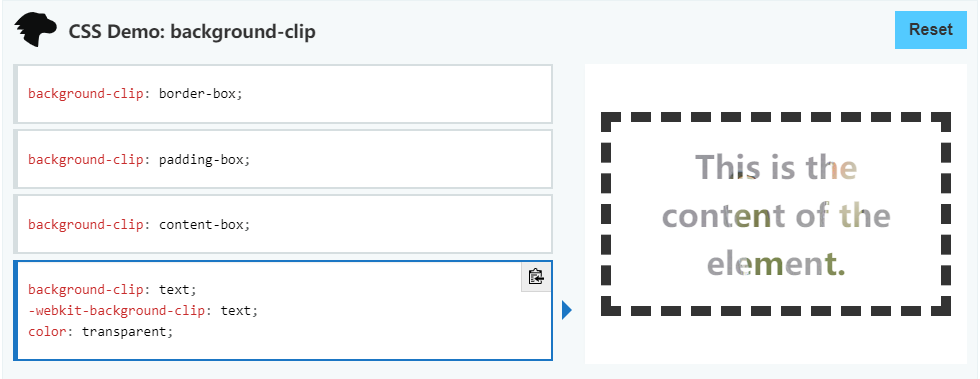Select the border-box example choice
This screenshot has width=980, height=379.
coord(282,94)
